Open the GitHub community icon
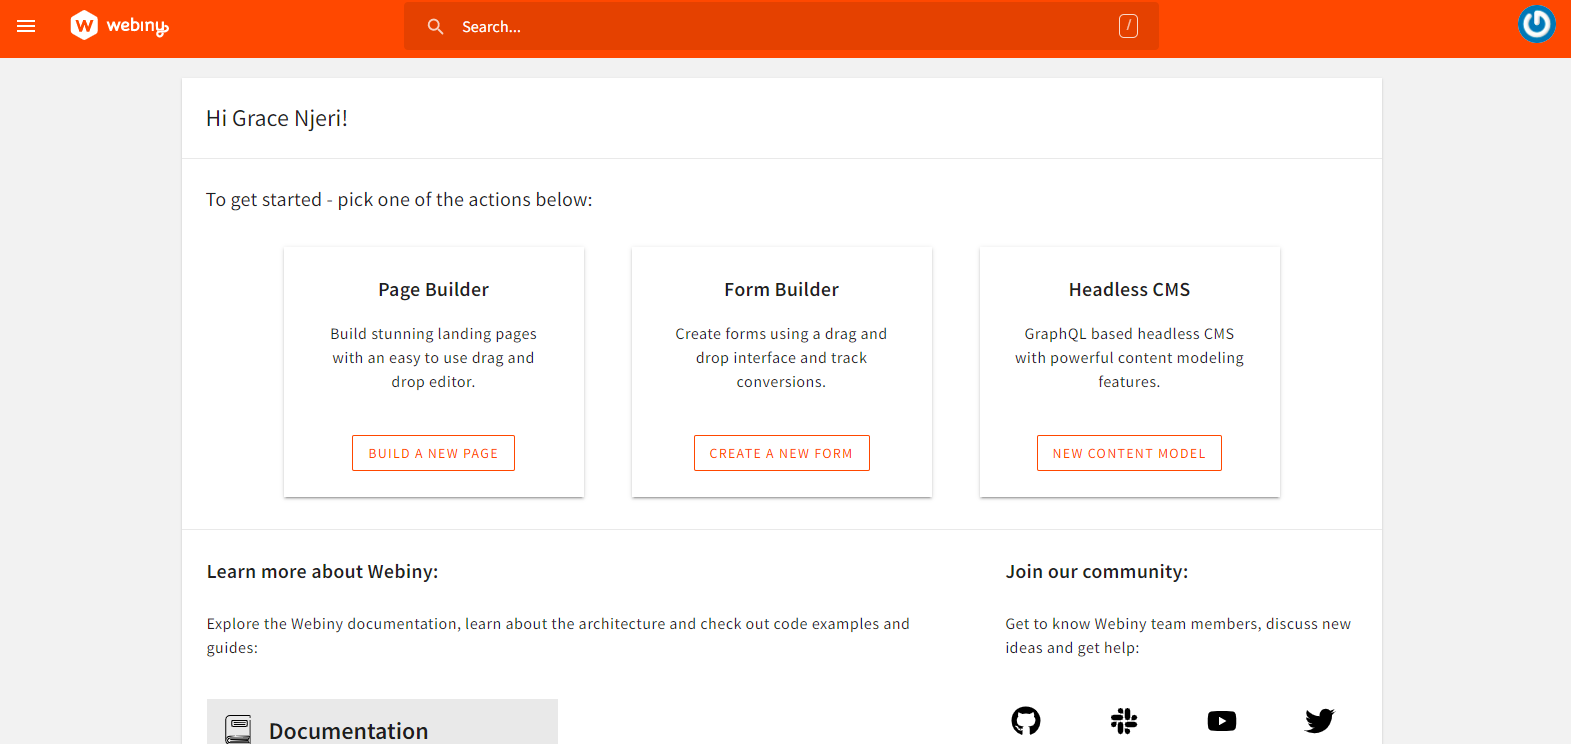 [x=1026, y=720]
